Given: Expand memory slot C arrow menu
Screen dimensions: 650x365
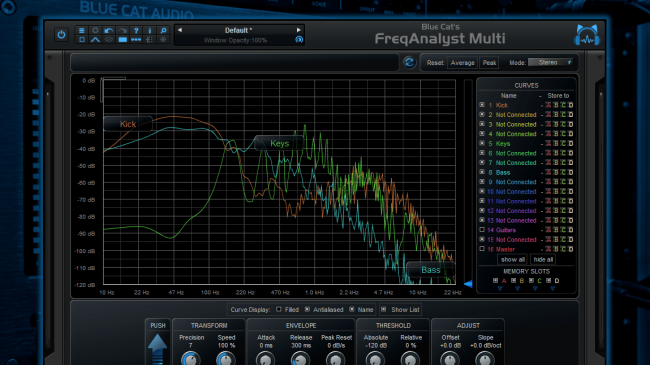Looking at the screenshot, I should [x=535, y=288].
